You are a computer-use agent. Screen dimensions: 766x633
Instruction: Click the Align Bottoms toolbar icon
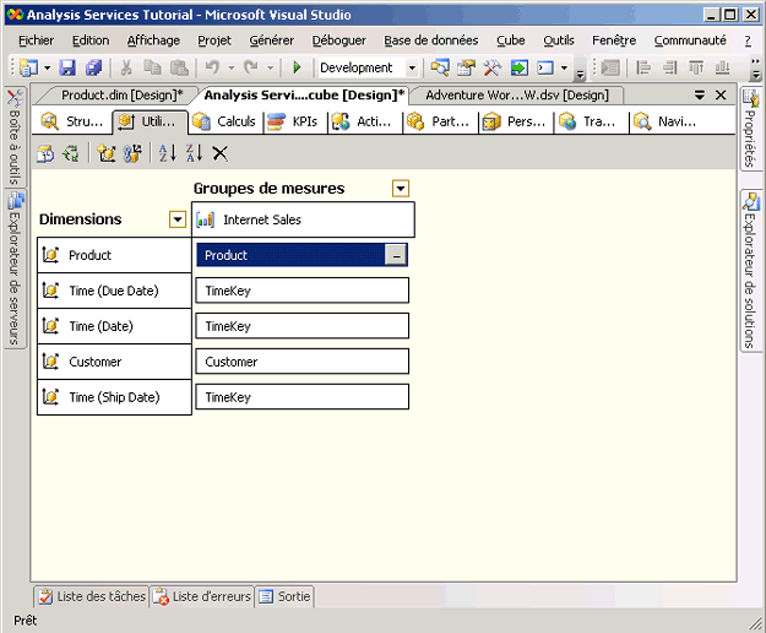tap(722, 67)
